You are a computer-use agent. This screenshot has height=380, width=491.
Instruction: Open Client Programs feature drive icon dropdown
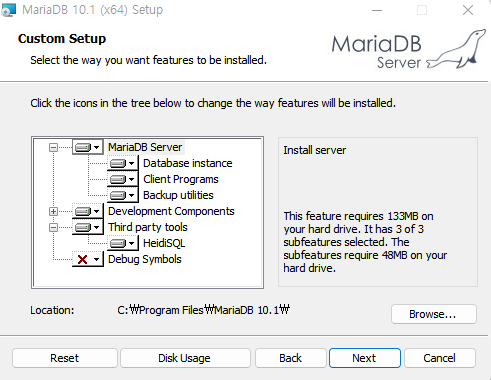[x=122, y=179]
